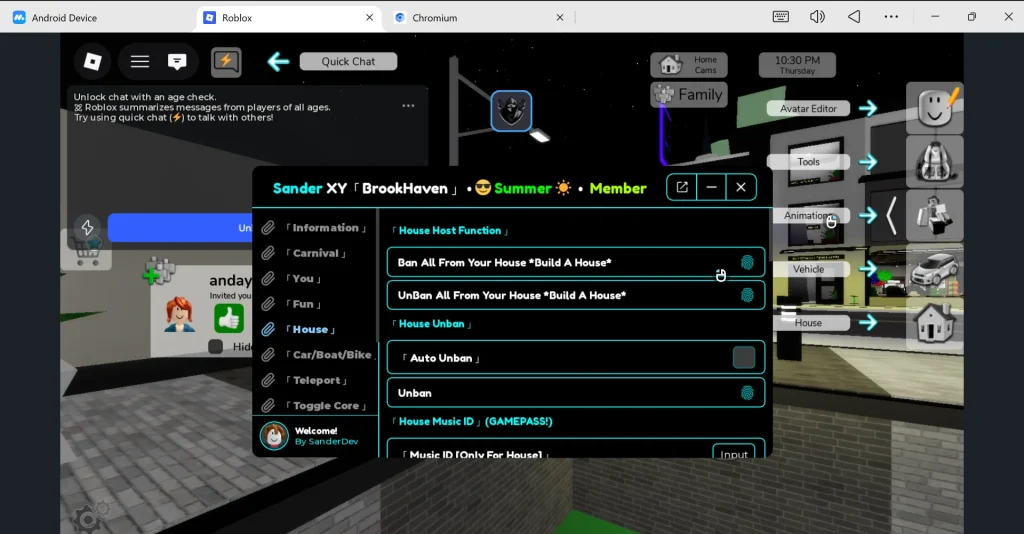Screen dimensions: 1024x534
Task: Click the Tools label
Action: [808, 161]
